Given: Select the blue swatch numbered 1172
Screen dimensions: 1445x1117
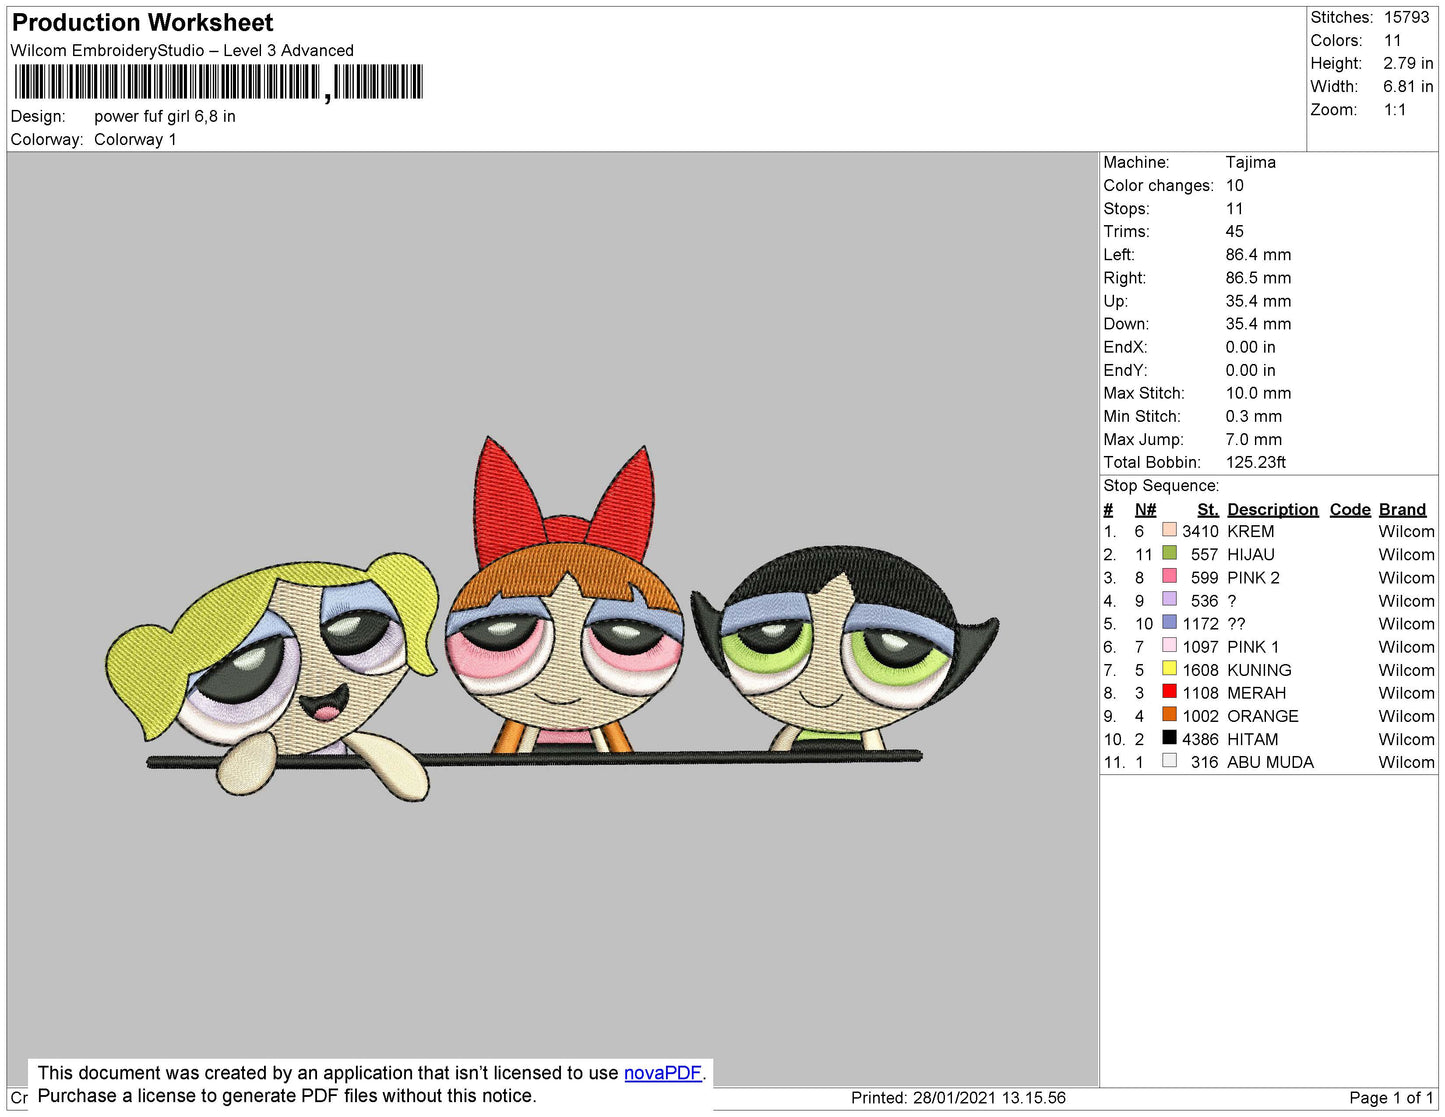Looking at the screenshot, I should [x=1169, y=621].
